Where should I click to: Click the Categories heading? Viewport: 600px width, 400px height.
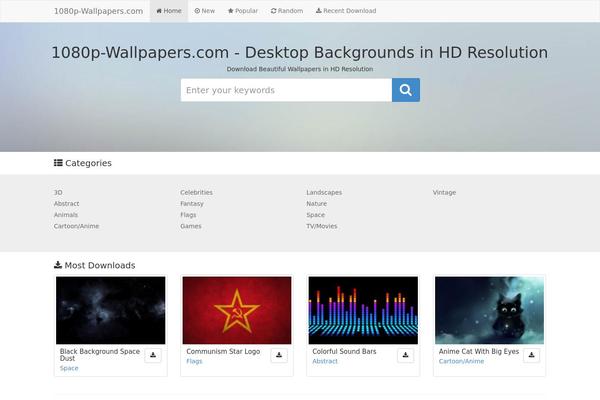click(x=83, y=163)
